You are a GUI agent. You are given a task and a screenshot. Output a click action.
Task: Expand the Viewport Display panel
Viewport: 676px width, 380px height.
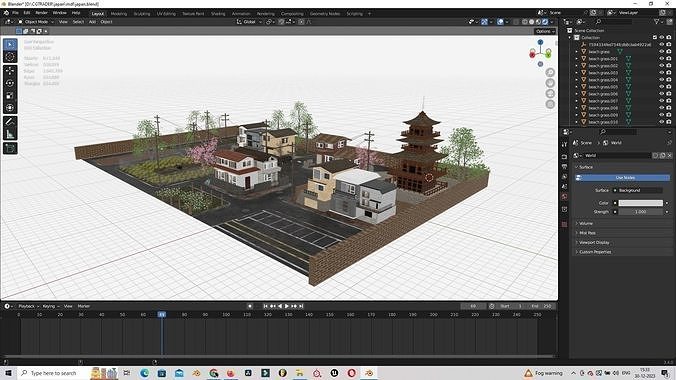pos(594,242)
